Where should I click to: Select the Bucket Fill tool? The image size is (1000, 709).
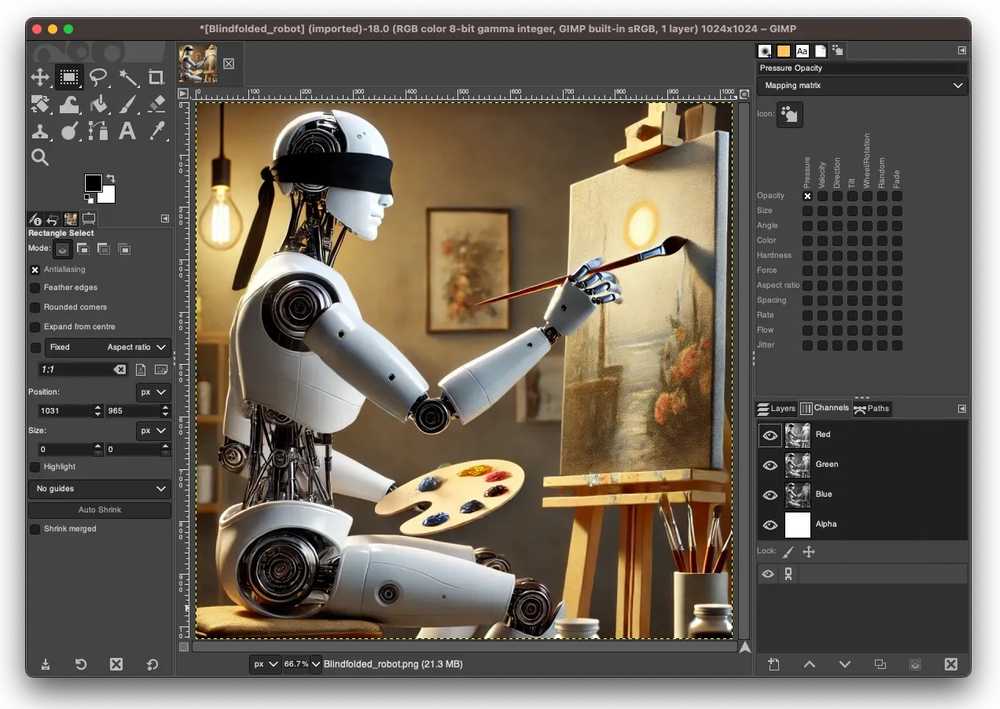click(98, 104)
